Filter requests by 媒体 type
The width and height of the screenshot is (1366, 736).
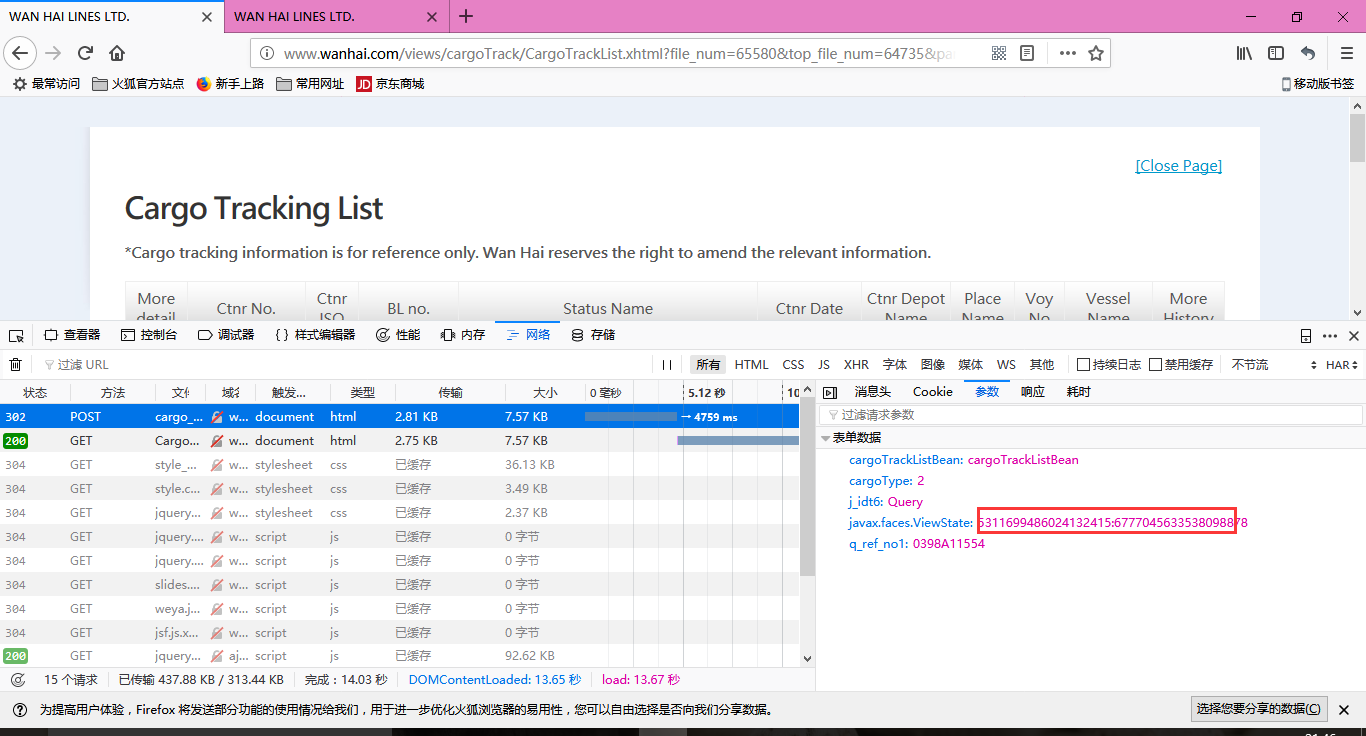[x=971, y=365]
